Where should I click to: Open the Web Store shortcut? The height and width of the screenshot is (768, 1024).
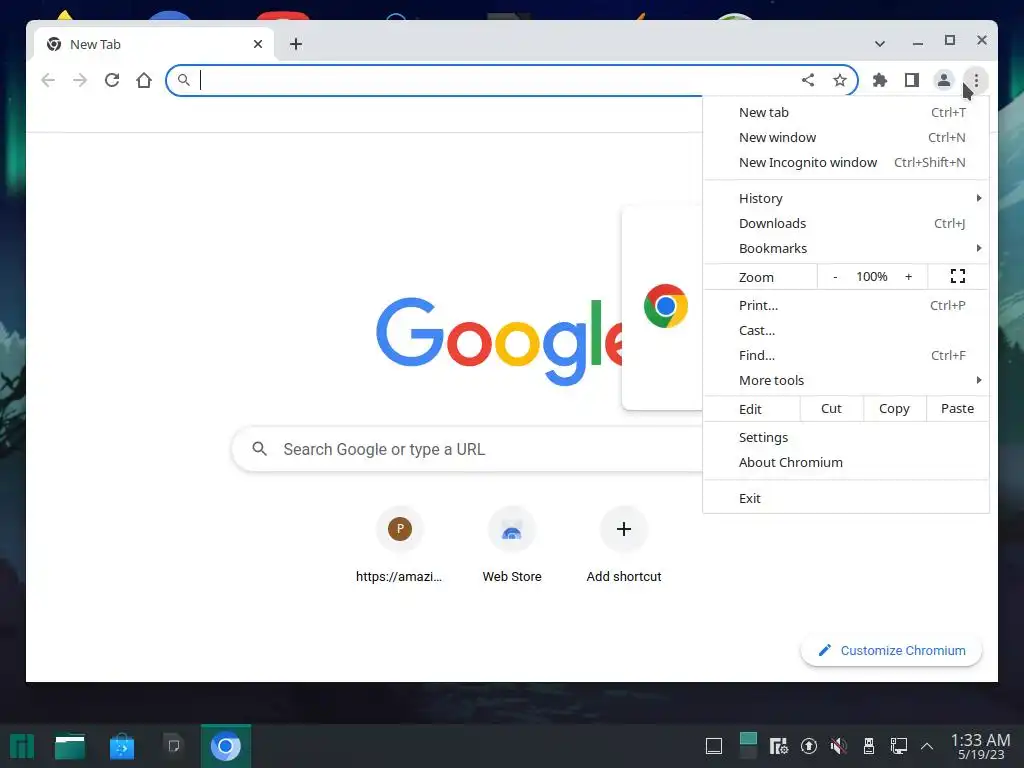pyautogui.click(x=512, y=545)
